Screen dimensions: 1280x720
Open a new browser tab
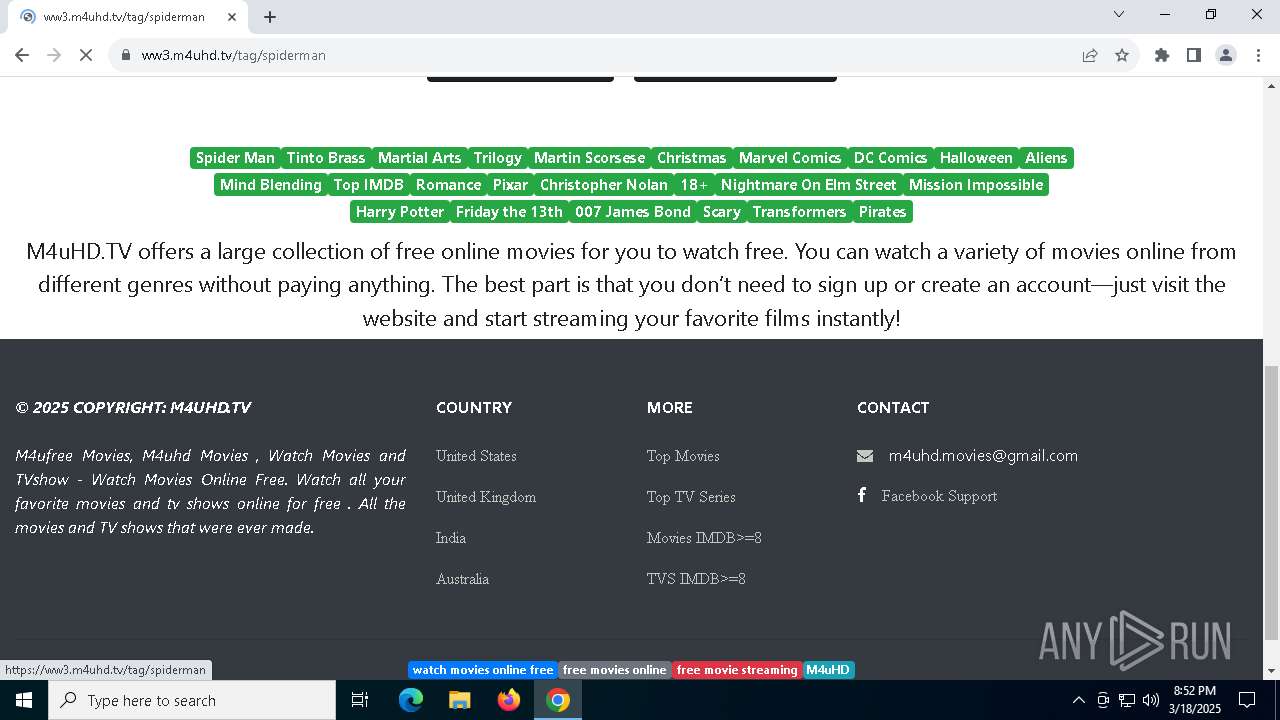(270, 17)
